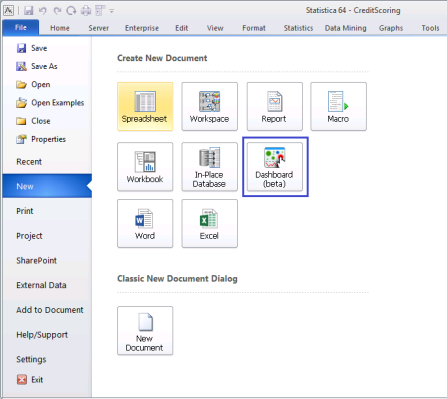Switch to the Home ribbon tab

tap(60, 28)
